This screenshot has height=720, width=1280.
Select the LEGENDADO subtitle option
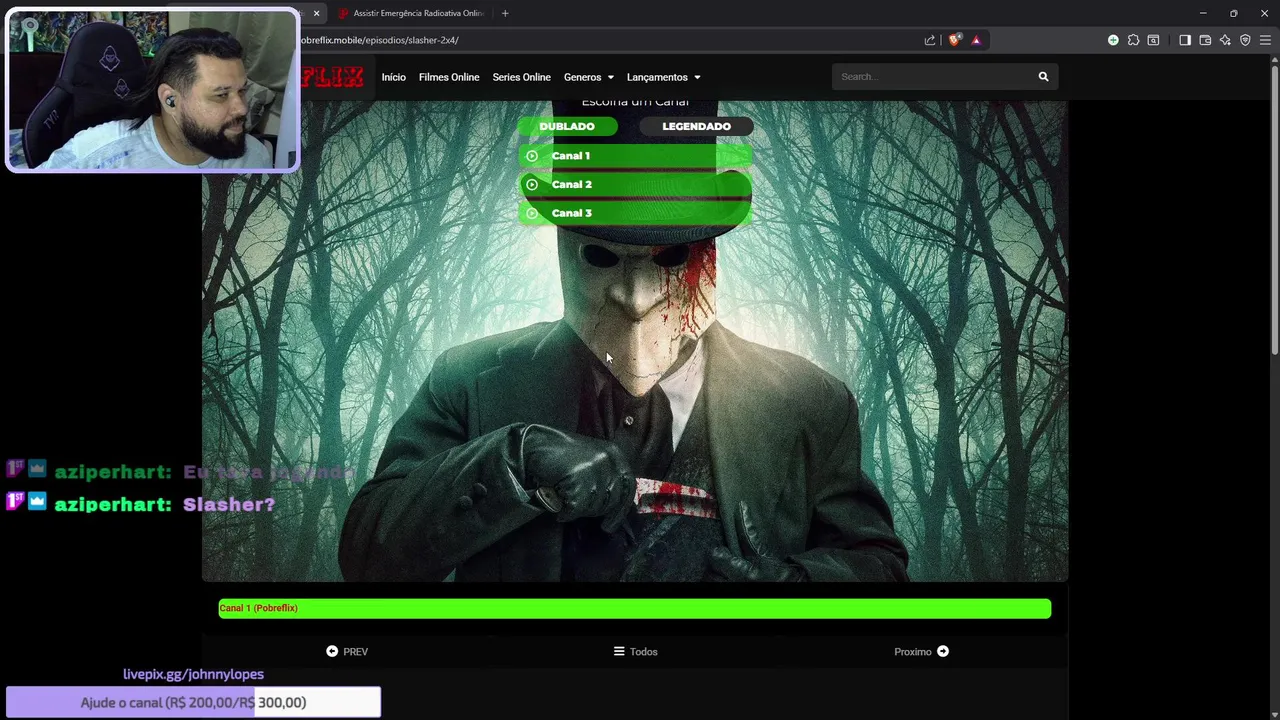tap(696, 126)
